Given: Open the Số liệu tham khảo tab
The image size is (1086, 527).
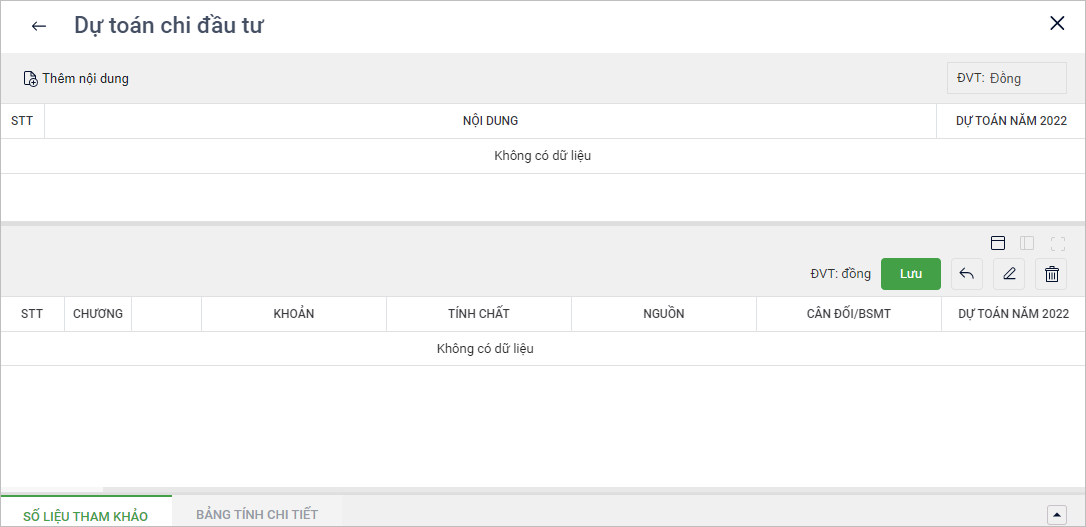Looking at the screenshot, I should coord(86,516).
